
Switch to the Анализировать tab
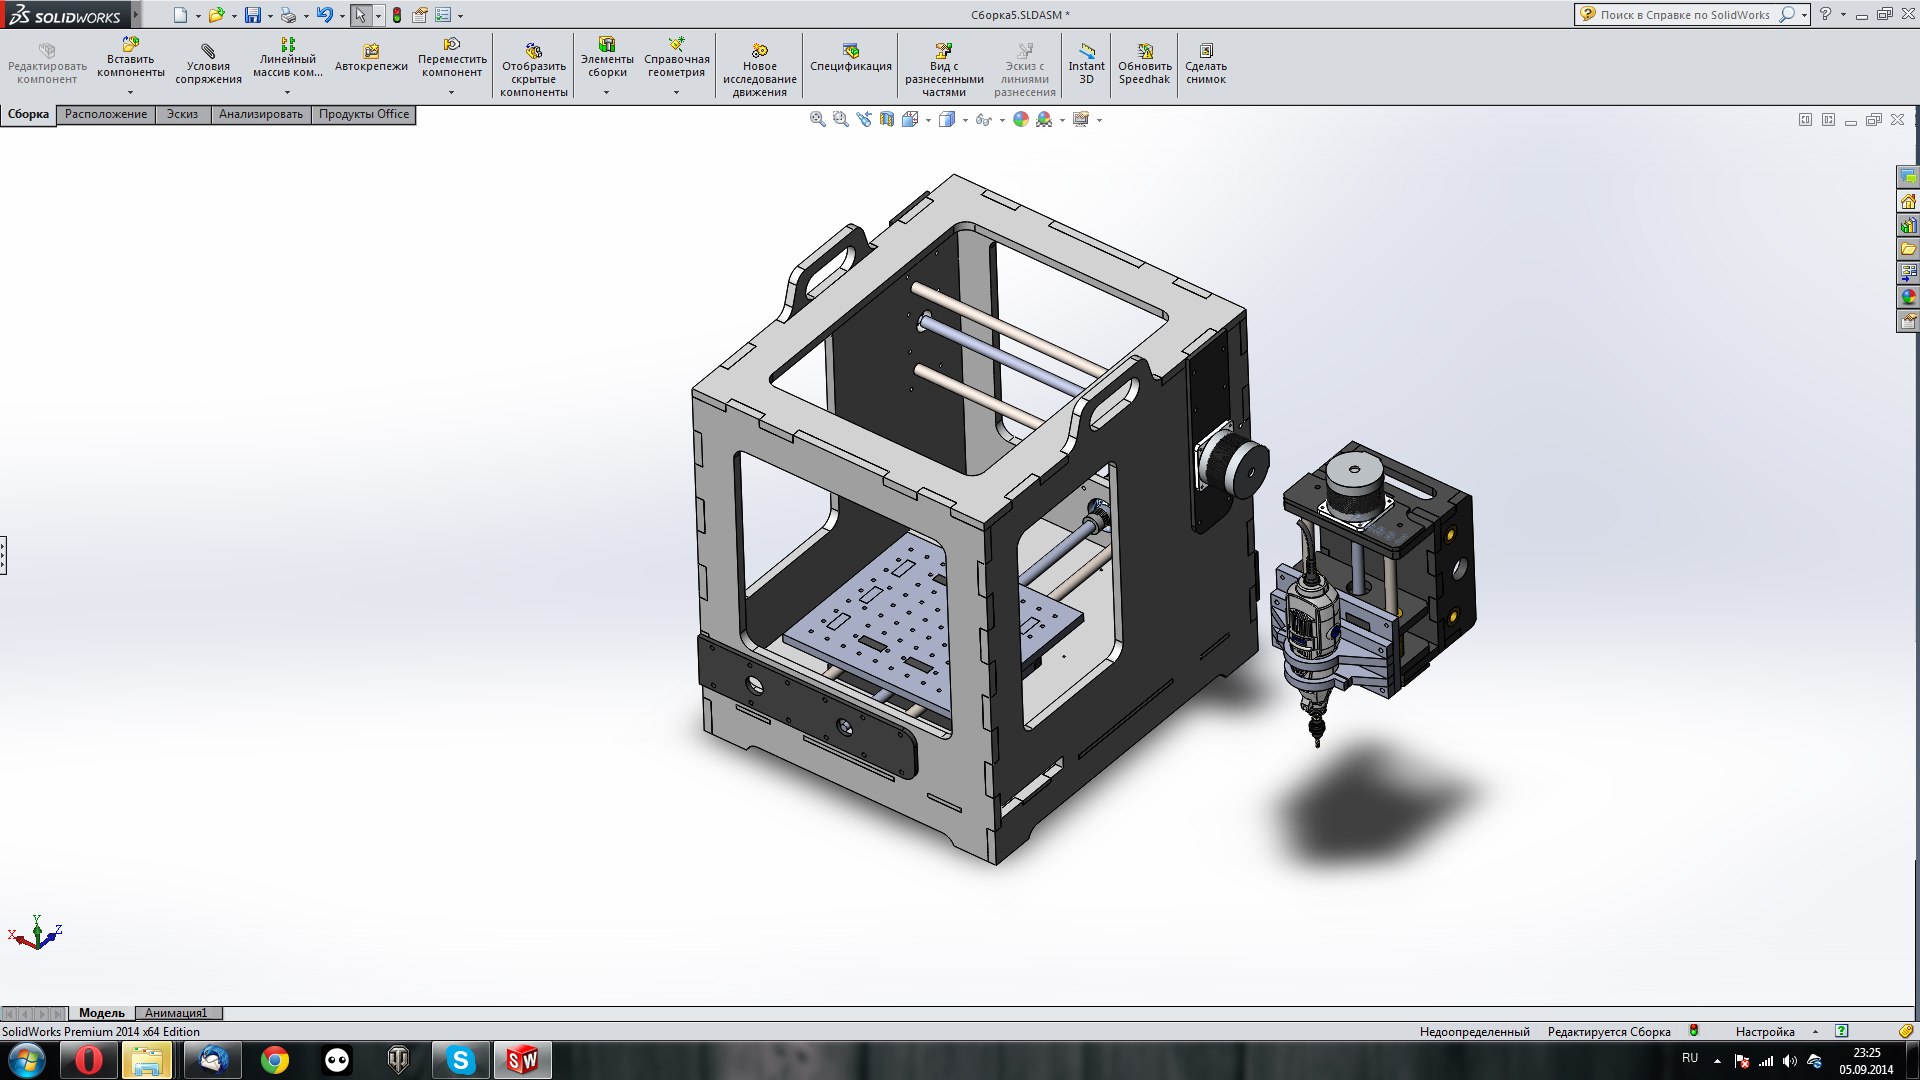coord(260,114)
